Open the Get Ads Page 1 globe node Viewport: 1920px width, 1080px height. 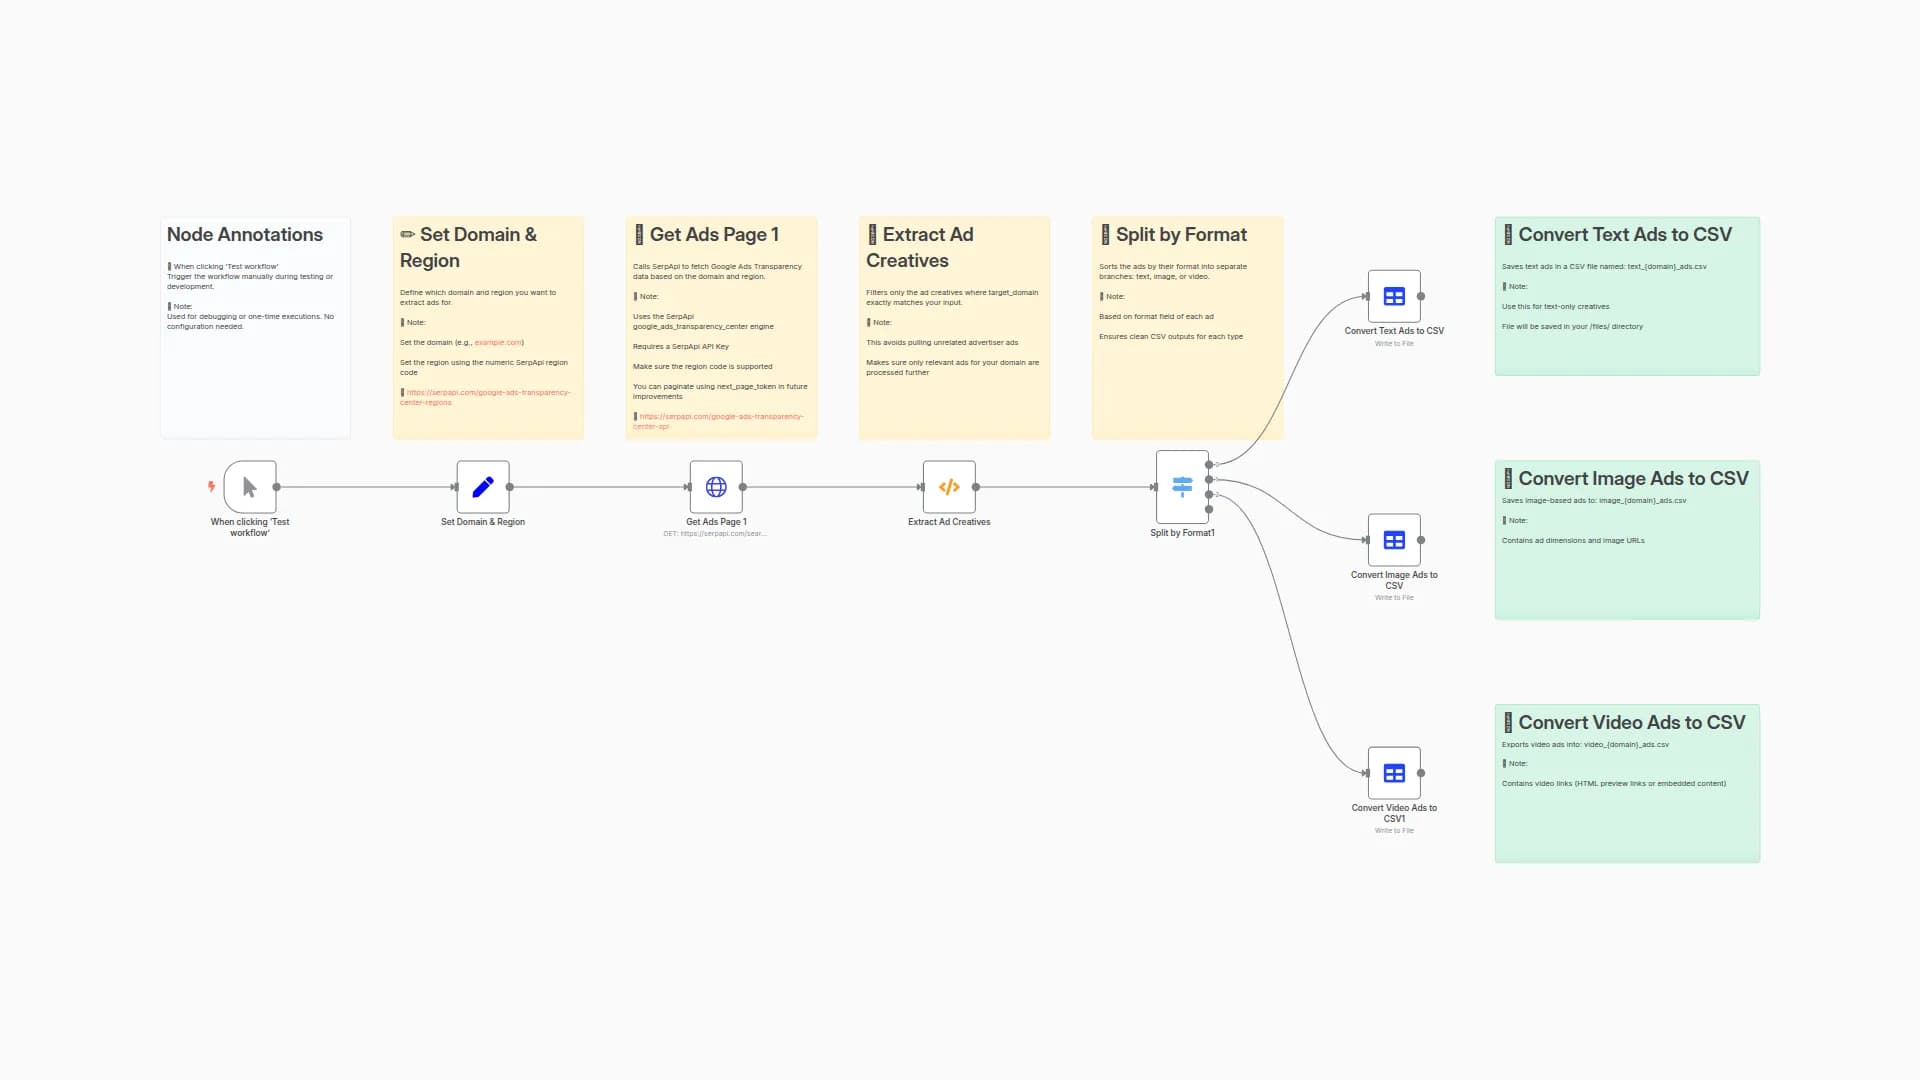pos(716,487)
